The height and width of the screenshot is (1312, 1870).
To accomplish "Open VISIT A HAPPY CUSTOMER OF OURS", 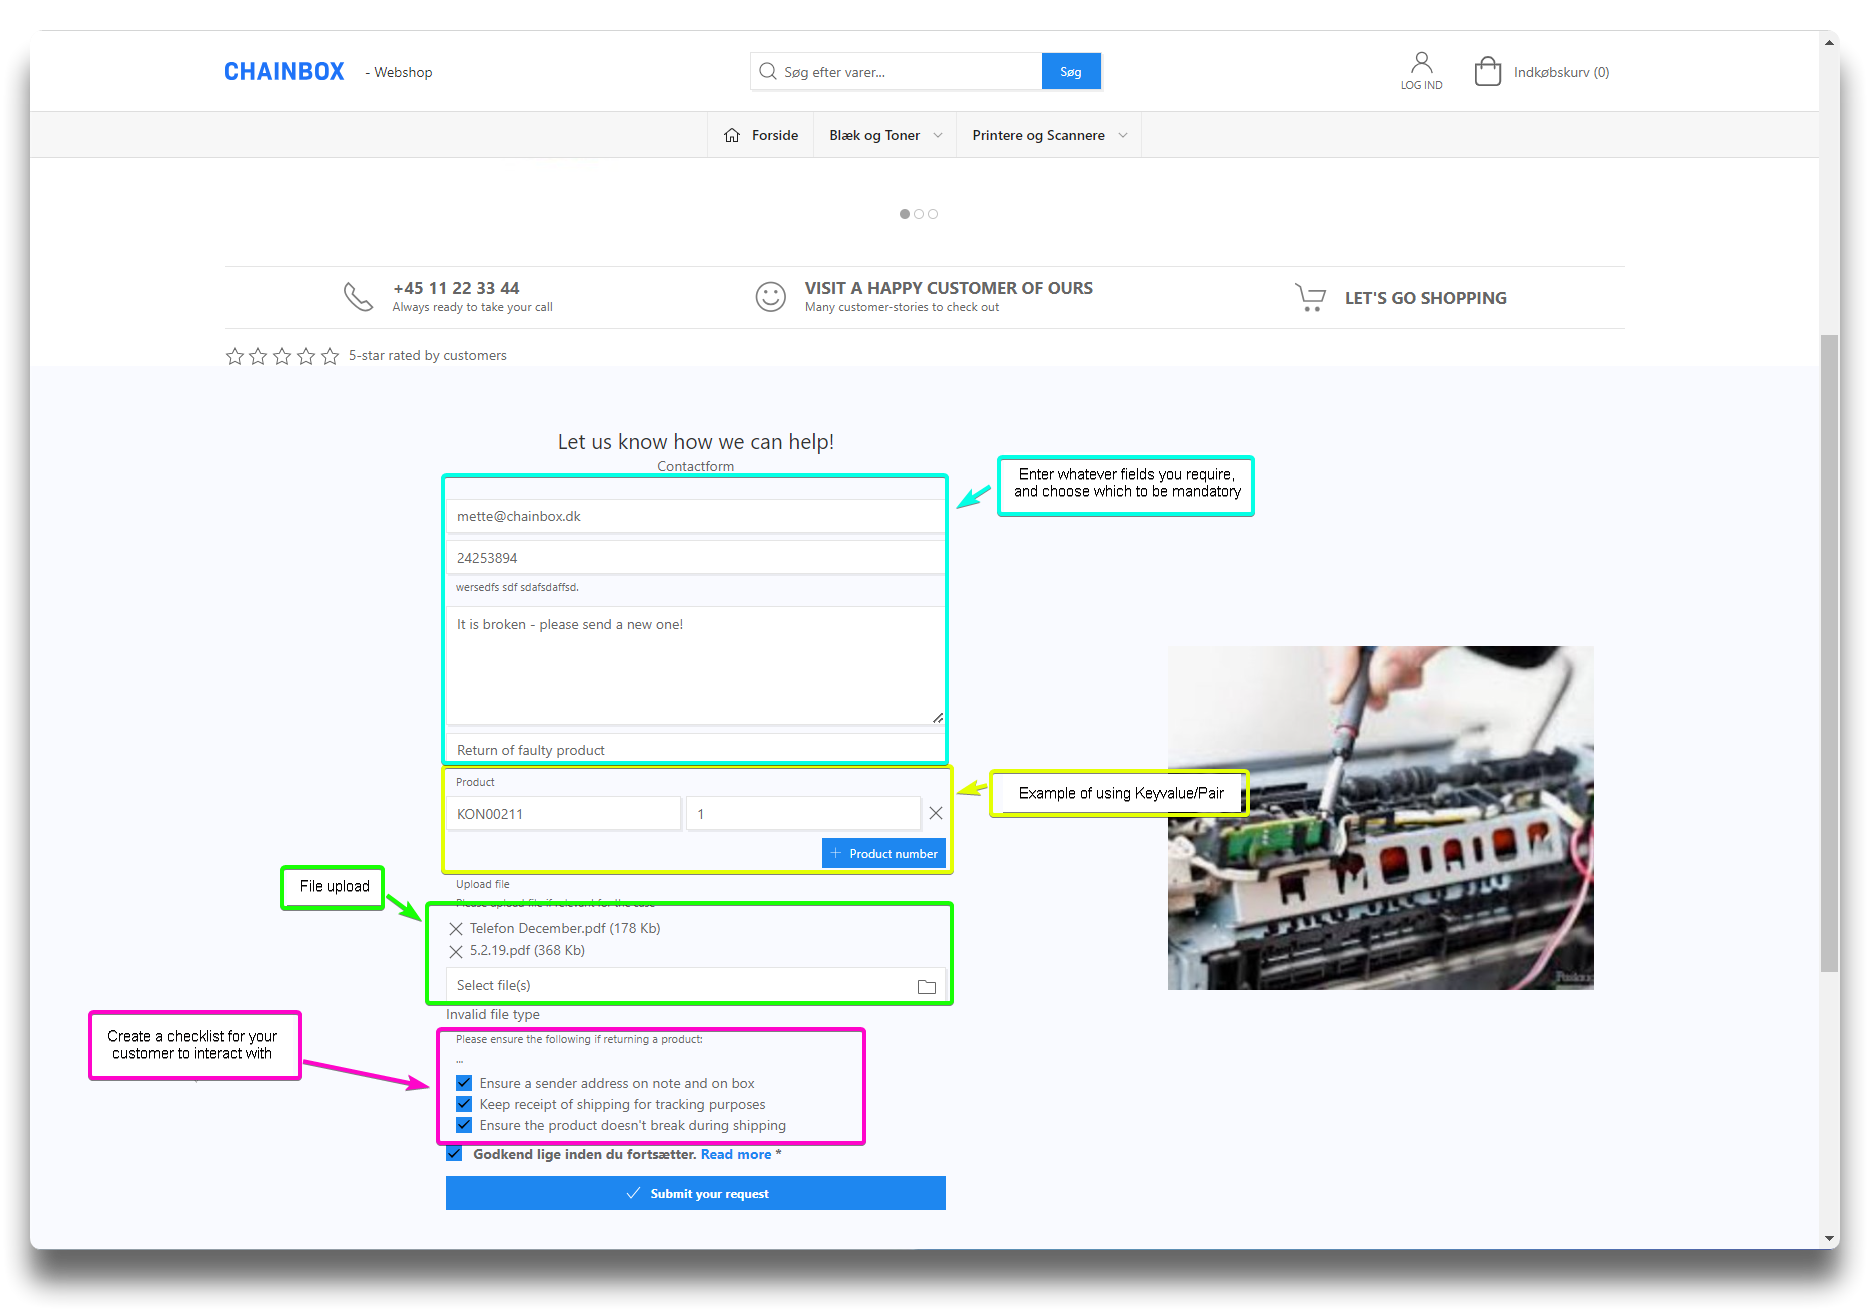I will point(948,288).
